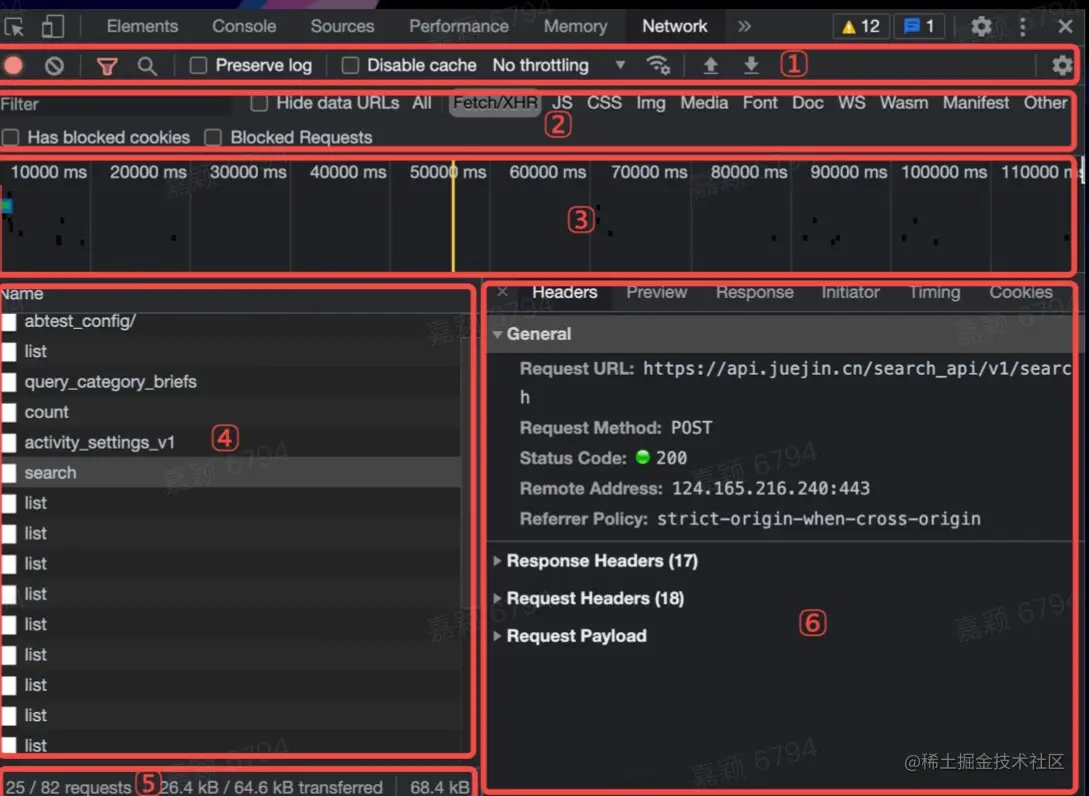Open the Preview tab of request
This screenshot has width=1089, height=796.
click(656, 292)
